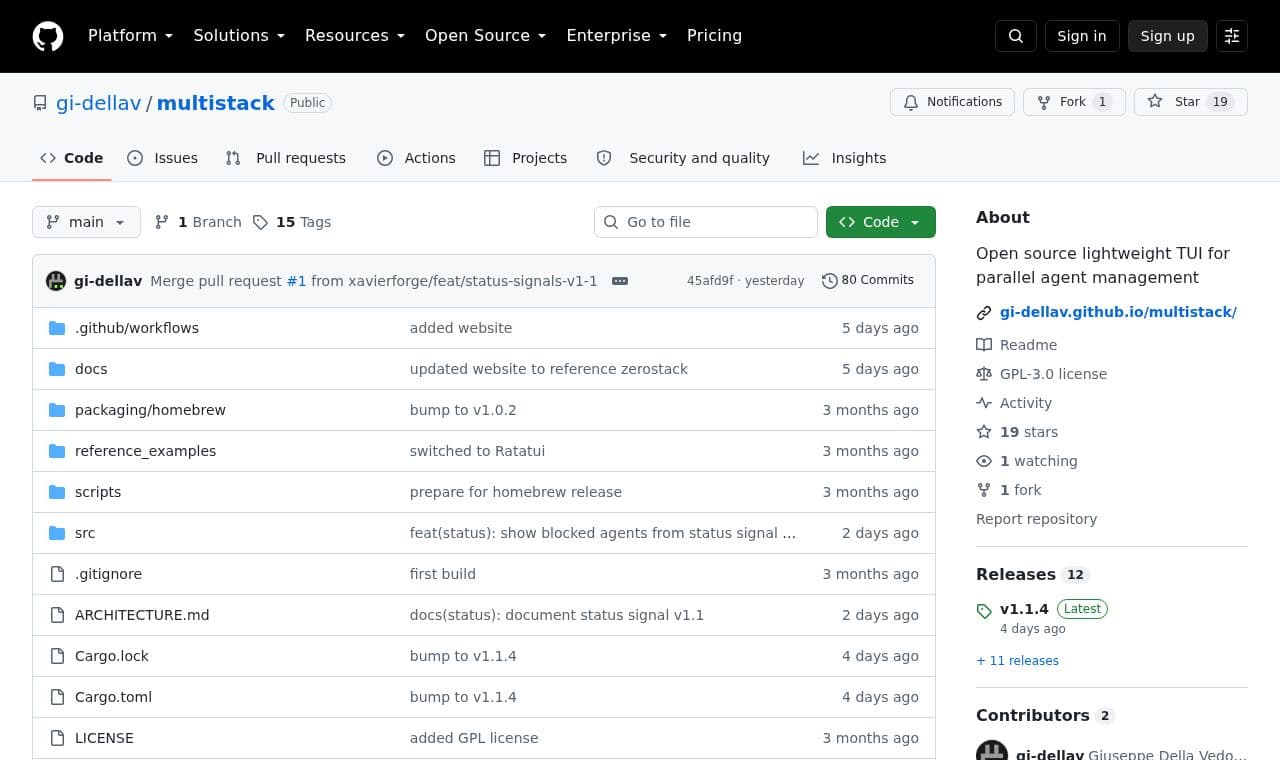Fork the multistack repository

click(1074, 102)
